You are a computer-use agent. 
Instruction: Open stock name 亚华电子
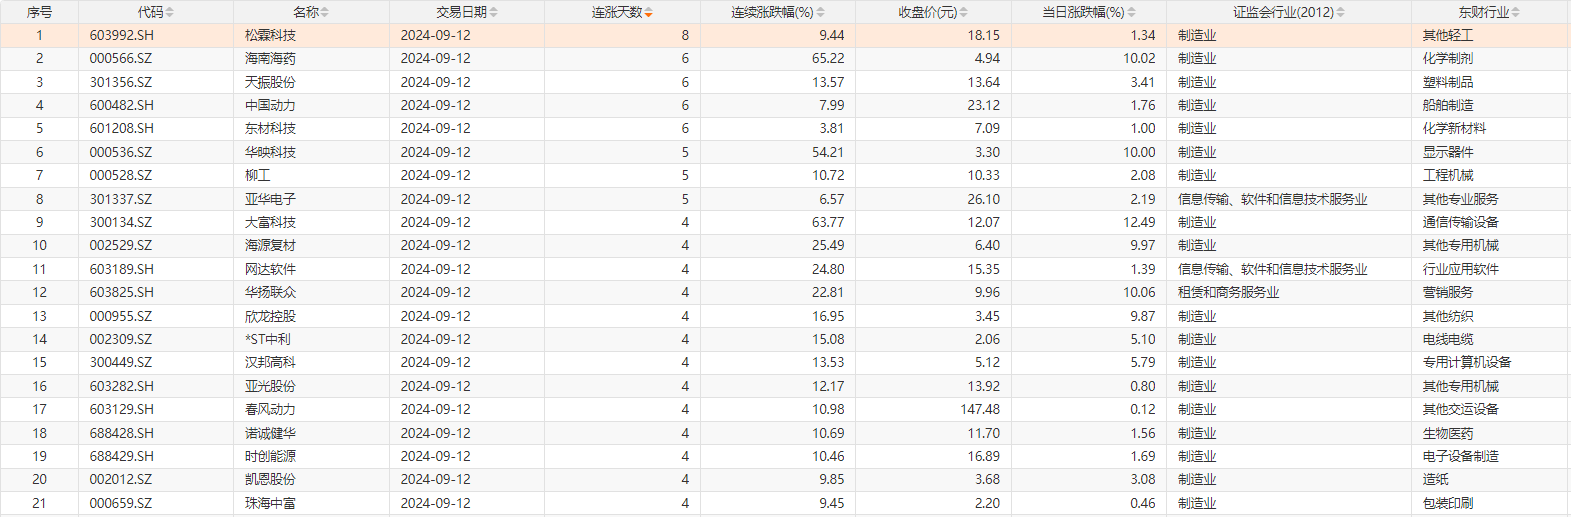tap(270, 199)
